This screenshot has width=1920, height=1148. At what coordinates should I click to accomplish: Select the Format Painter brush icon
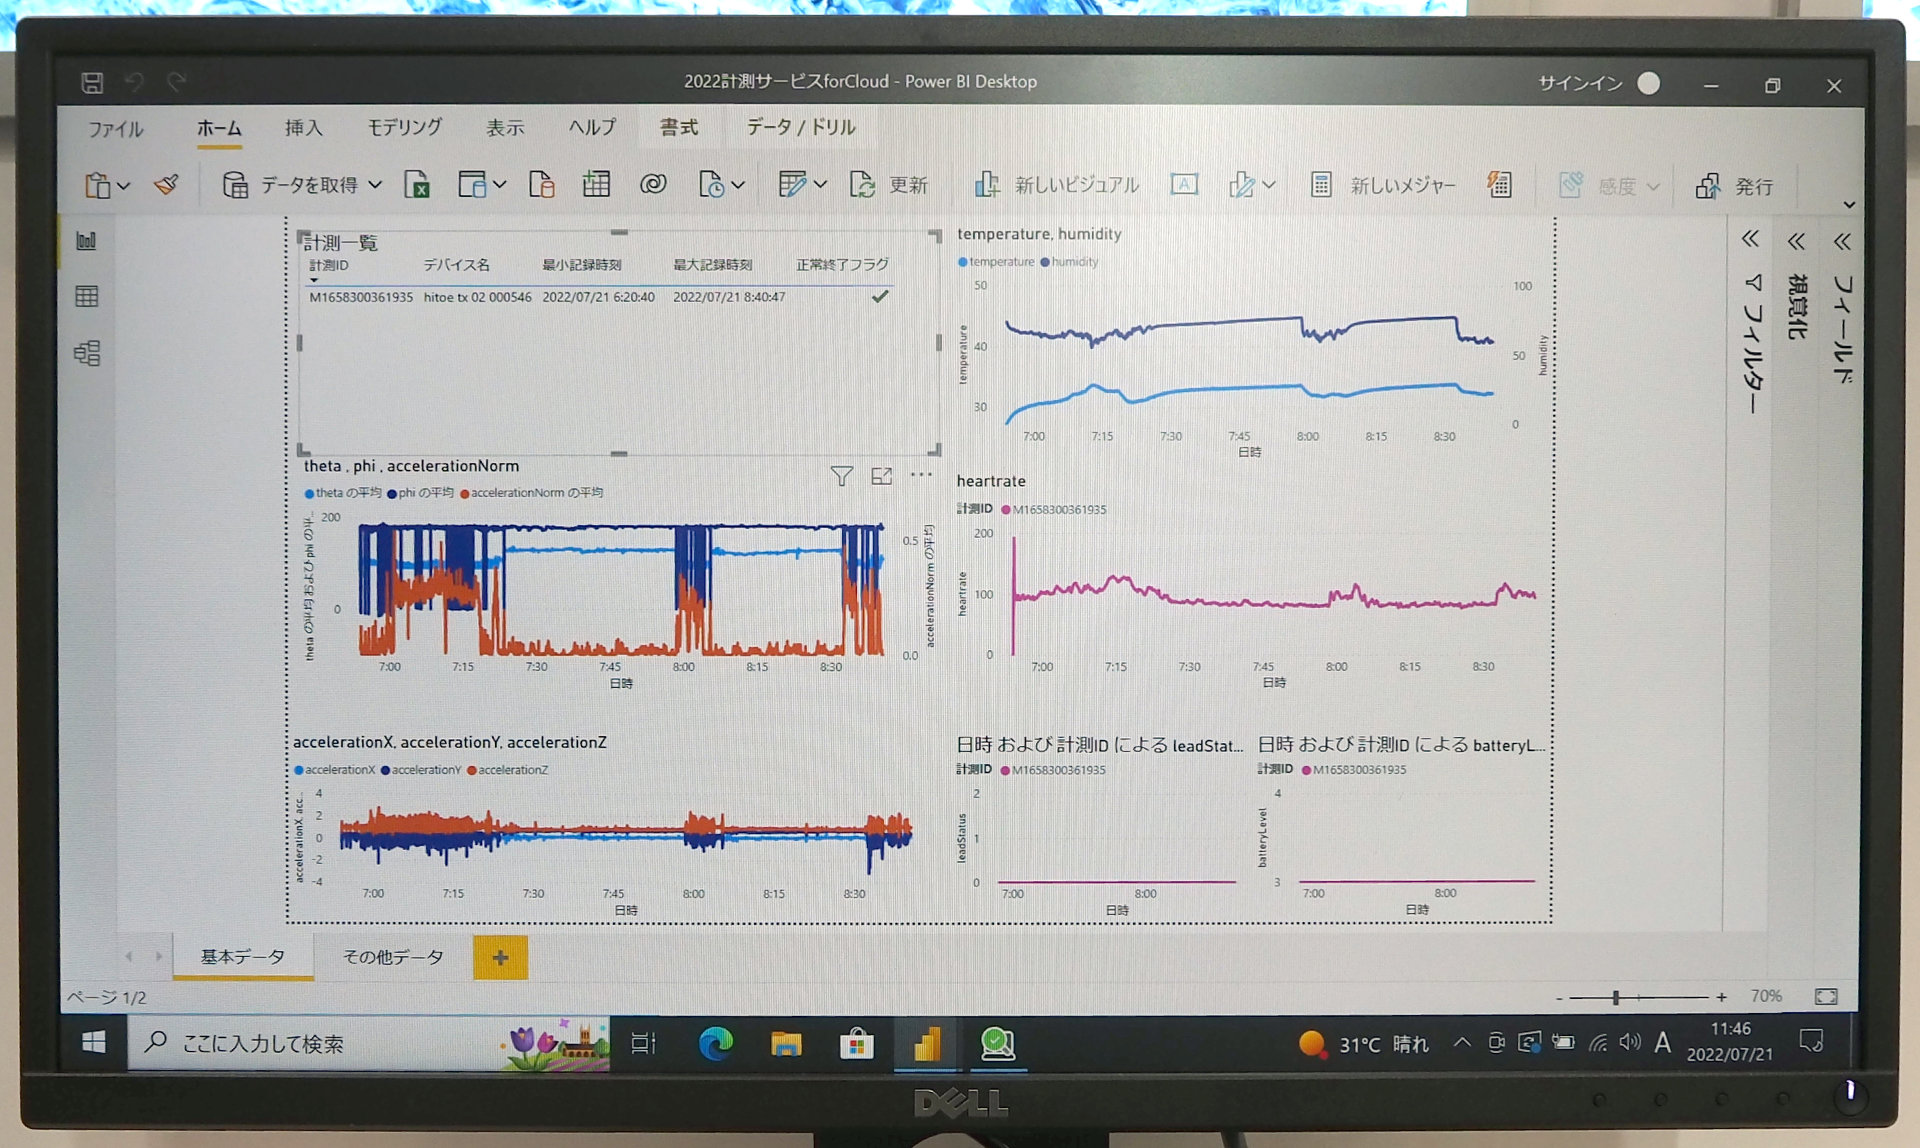pos(166,184)
